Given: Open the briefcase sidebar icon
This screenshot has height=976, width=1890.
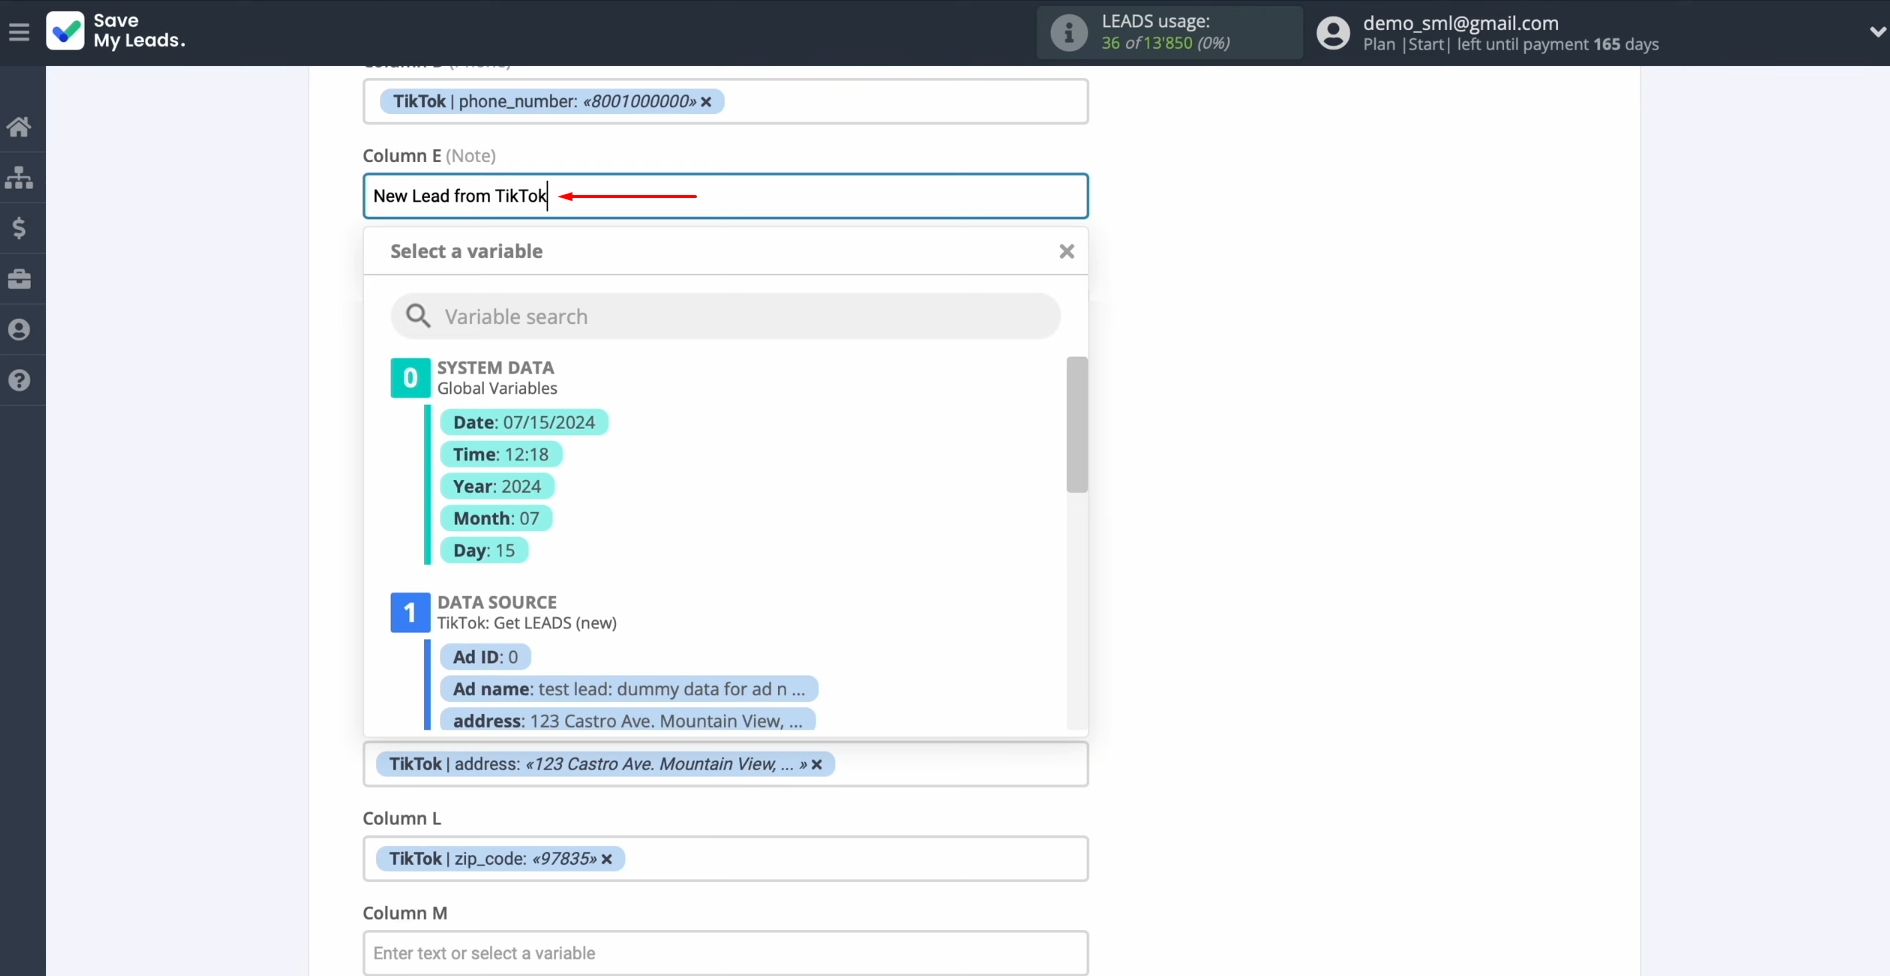Looking at the screenshot, I should tap(19, 279).
